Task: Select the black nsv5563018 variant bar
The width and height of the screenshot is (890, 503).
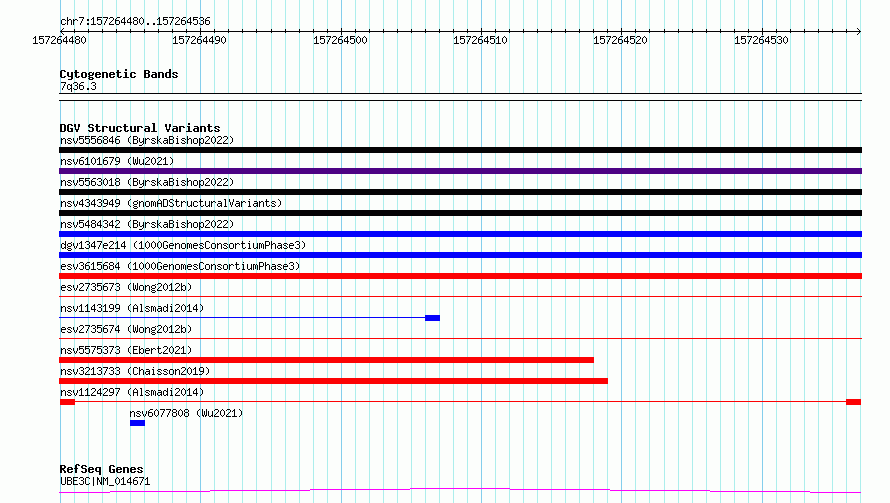Action: click(460, 192)
